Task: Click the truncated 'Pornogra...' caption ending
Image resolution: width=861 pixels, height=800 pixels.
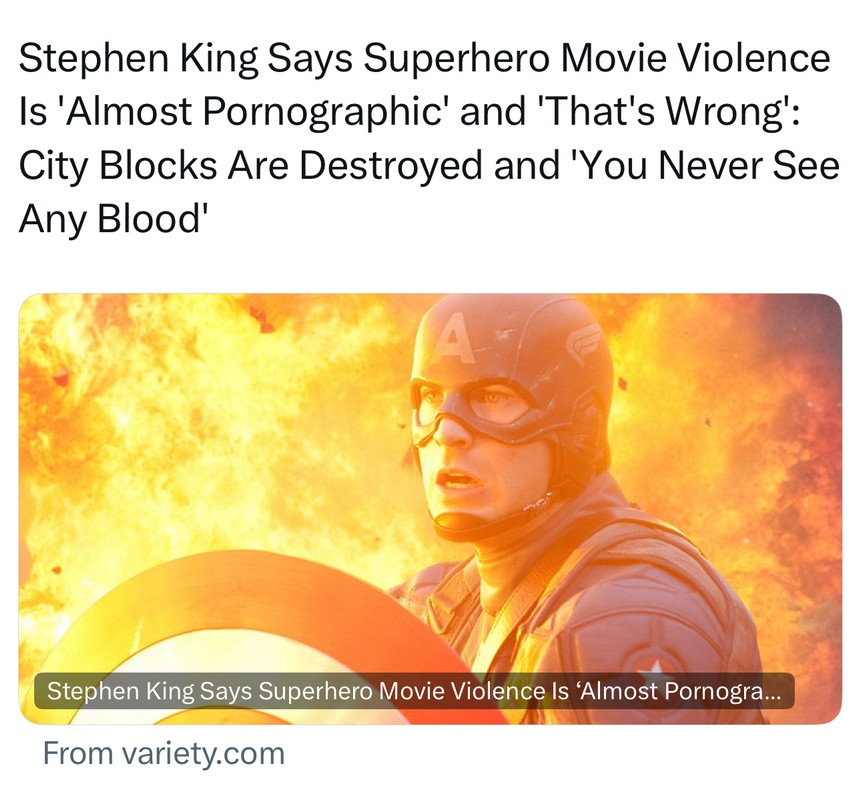Action: (x=723, y=692)
